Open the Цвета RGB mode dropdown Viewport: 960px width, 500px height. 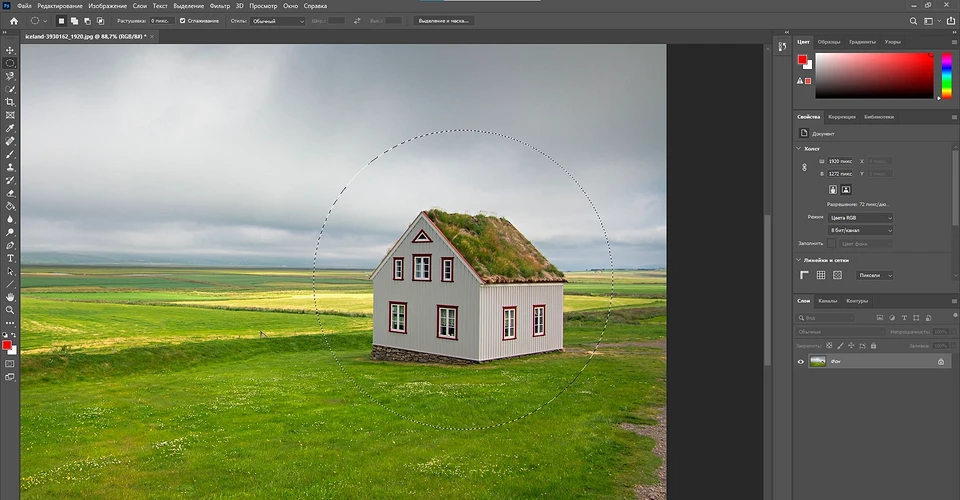pyautogui.click(x=861, y=217)
